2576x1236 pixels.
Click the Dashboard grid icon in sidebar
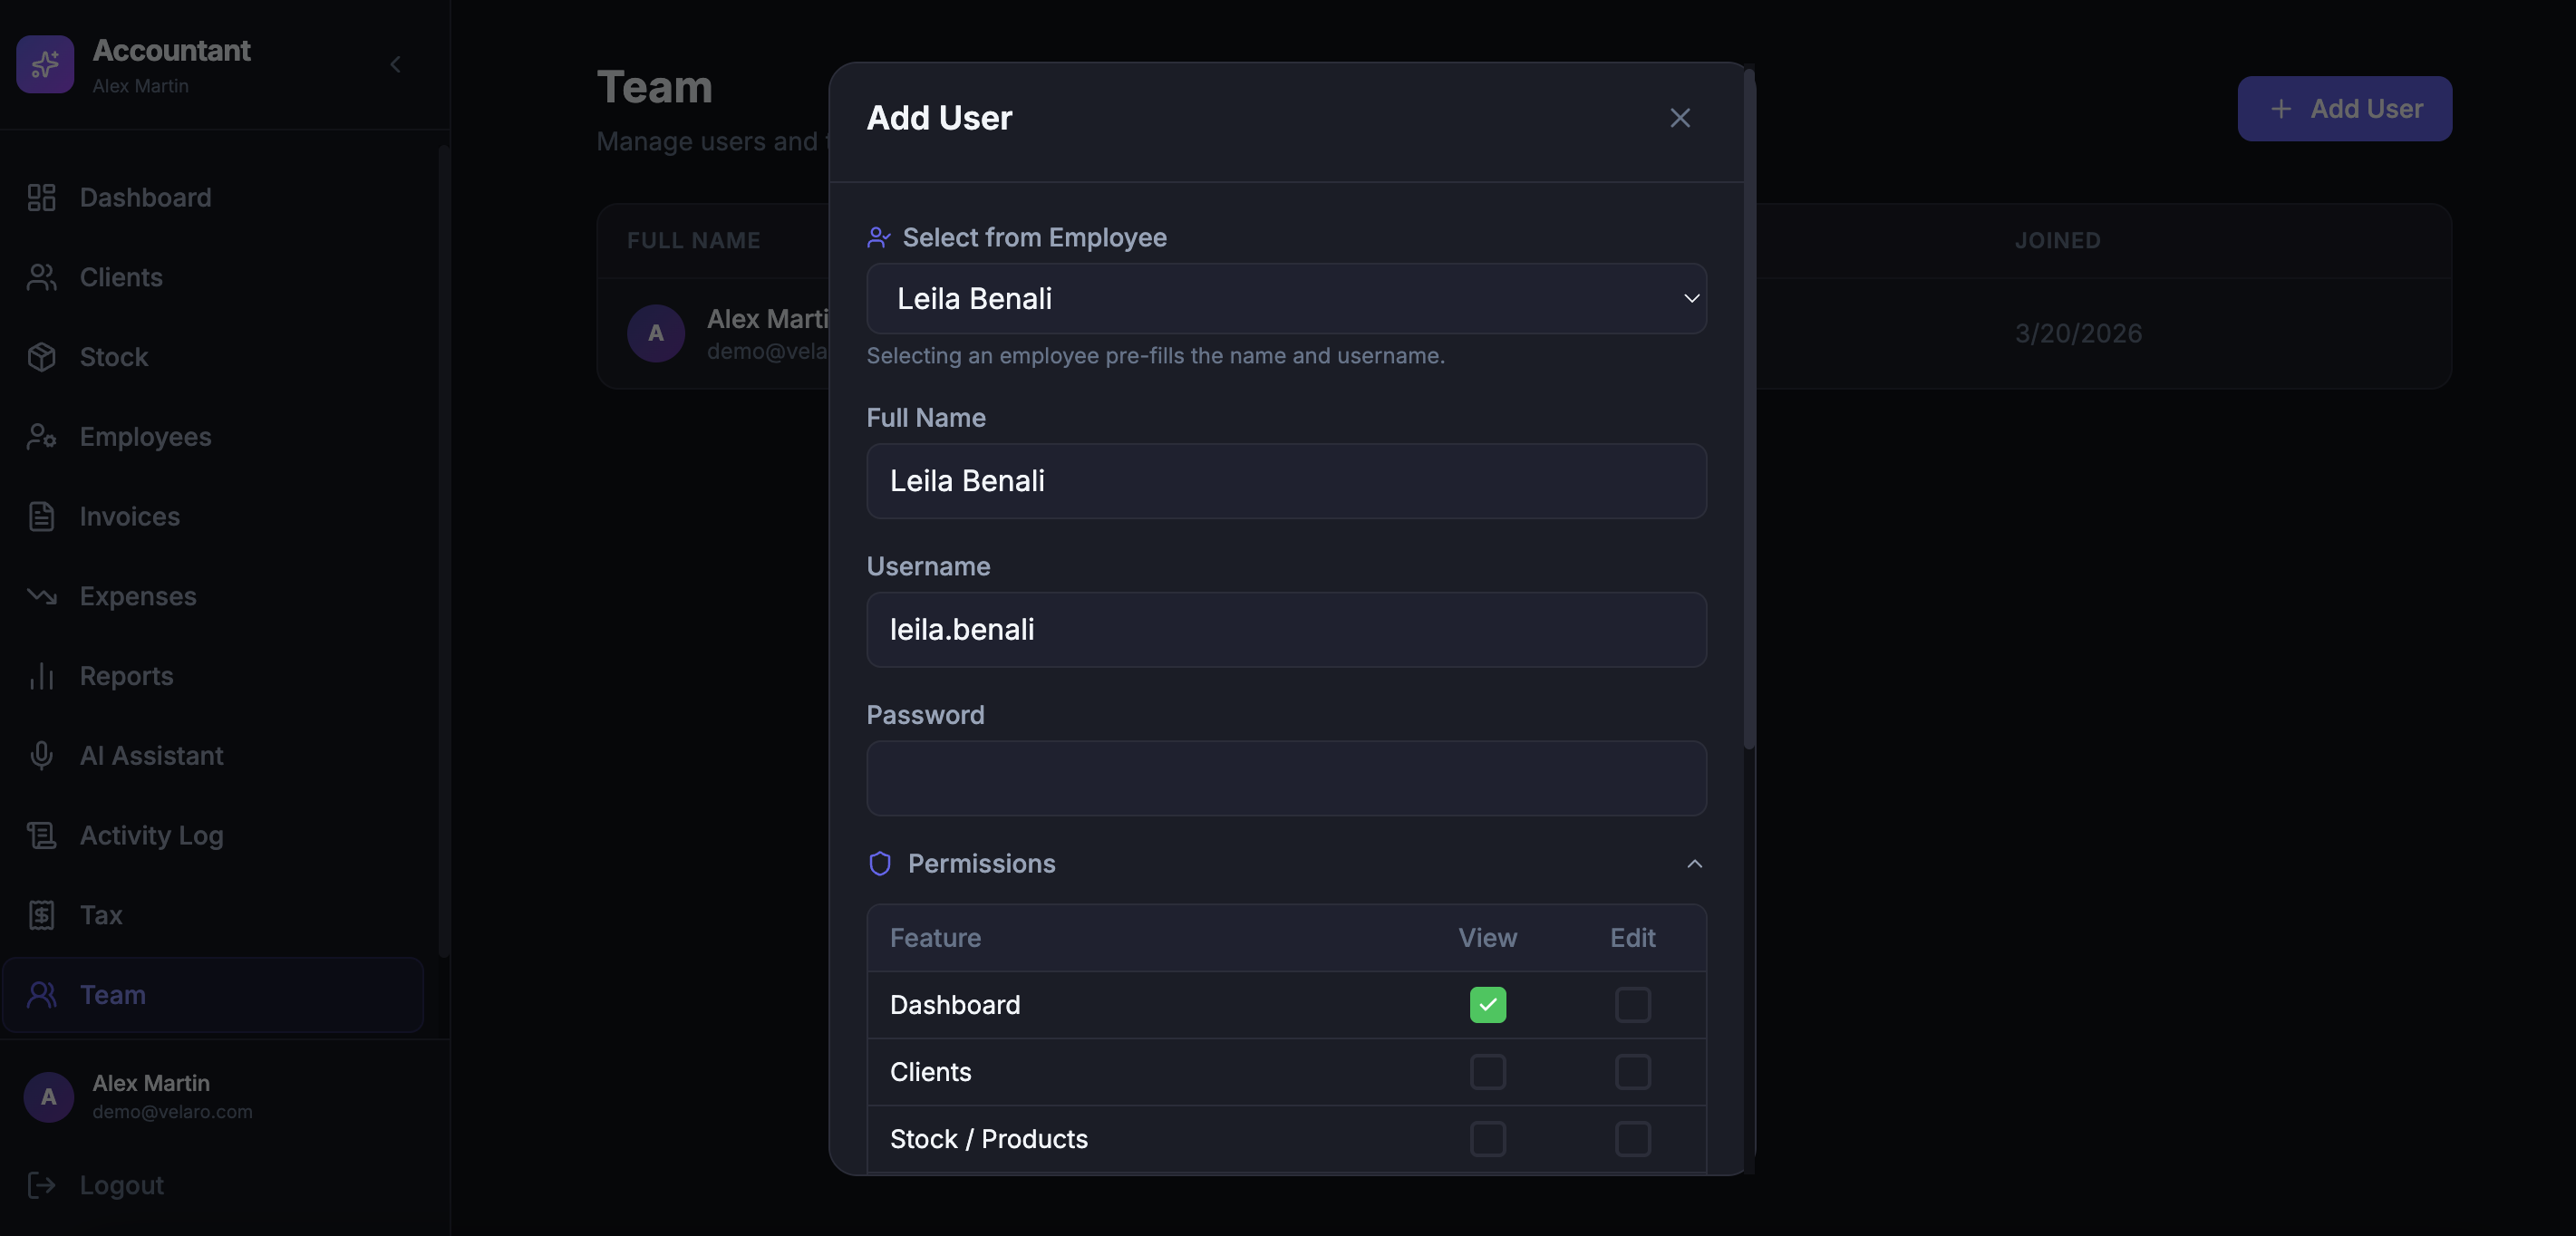(x=41, y=197)
